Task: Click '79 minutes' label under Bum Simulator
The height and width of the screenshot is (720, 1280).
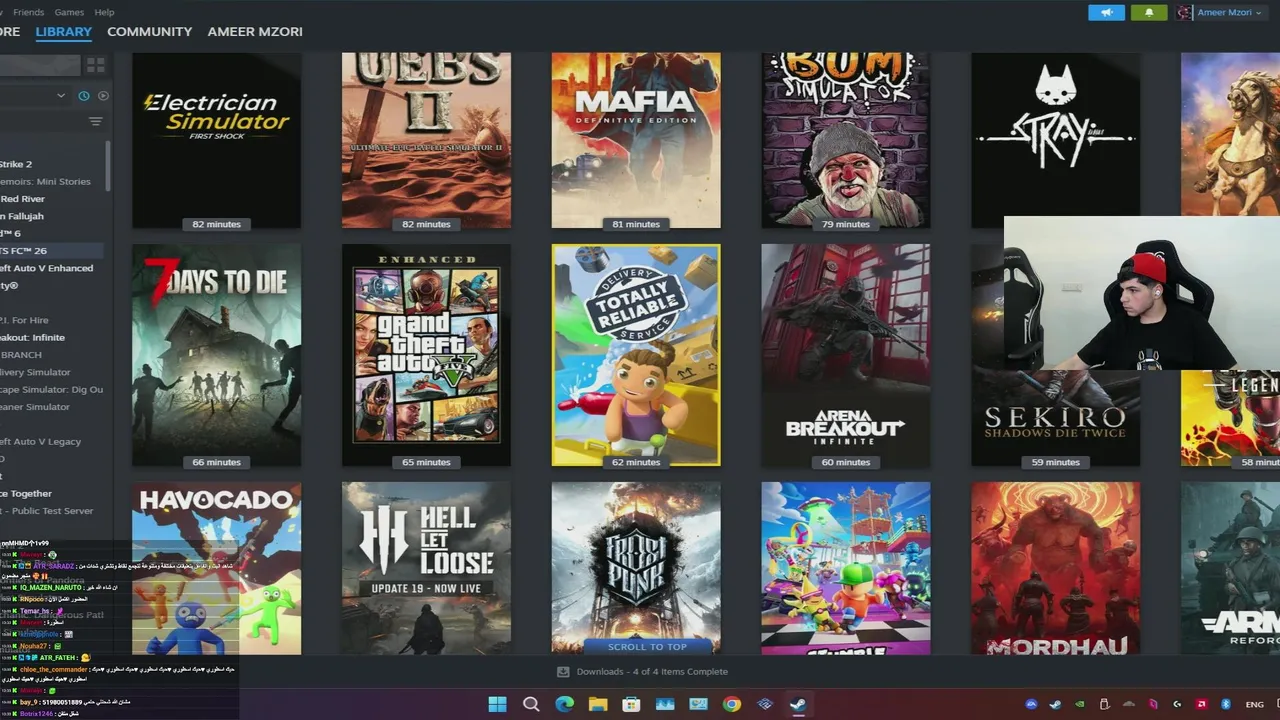Action: (x=846, y=224)
